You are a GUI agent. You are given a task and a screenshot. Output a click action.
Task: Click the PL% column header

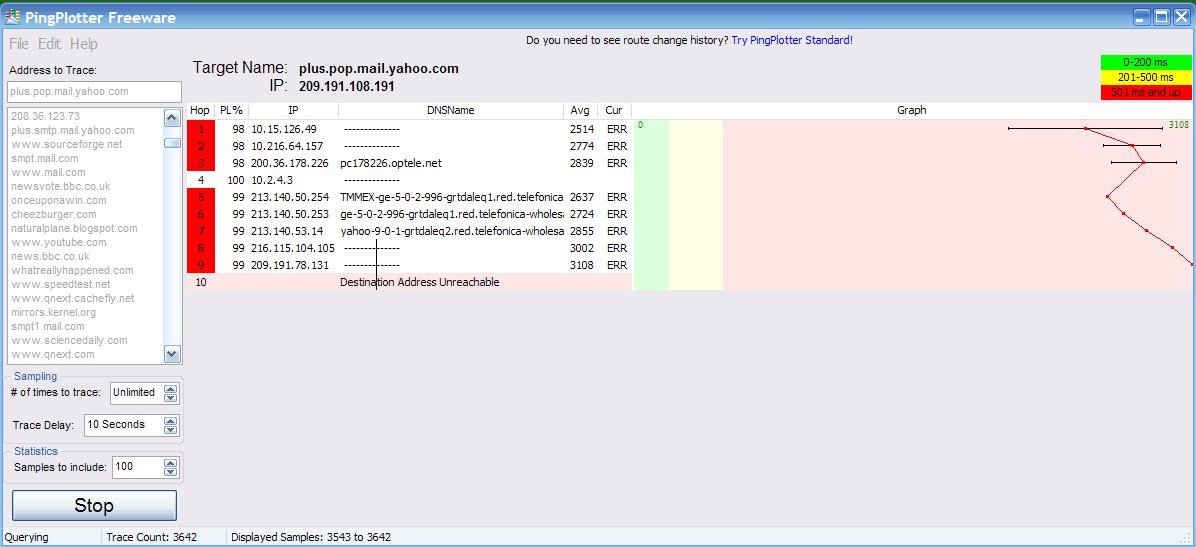231,111
